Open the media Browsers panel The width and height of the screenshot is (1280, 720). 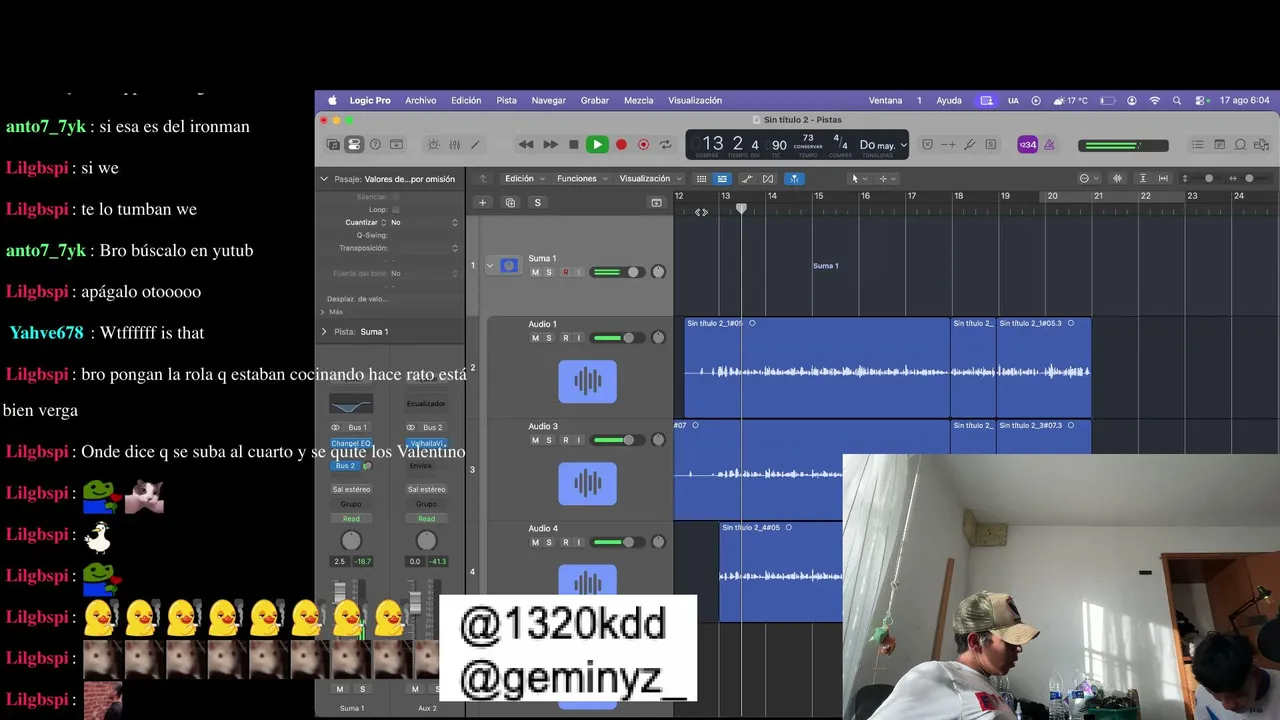coord(1261,145)
